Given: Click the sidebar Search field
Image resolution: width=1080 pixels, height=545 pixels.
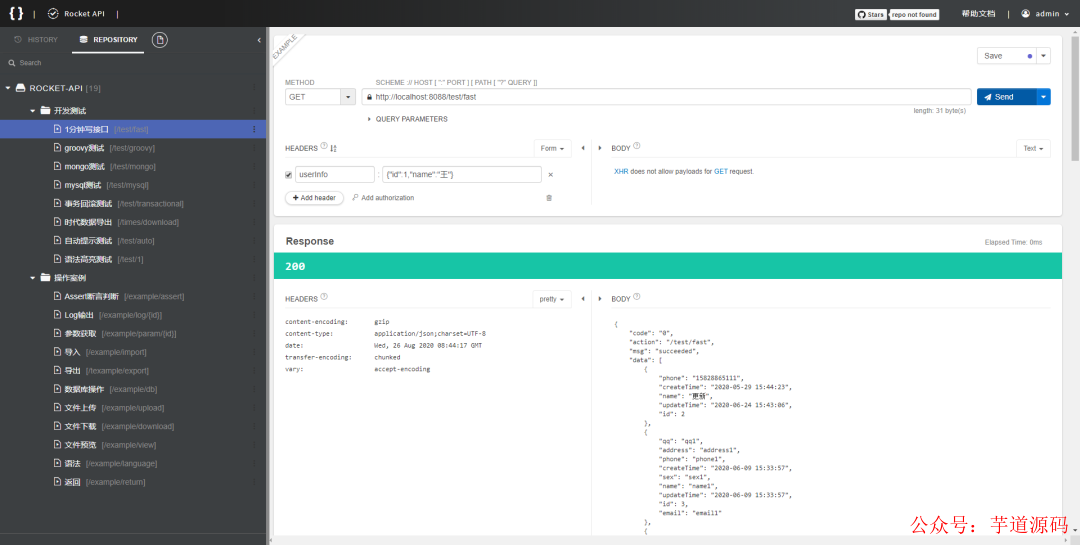Looking at the screenshot, I should coord(133,63).
